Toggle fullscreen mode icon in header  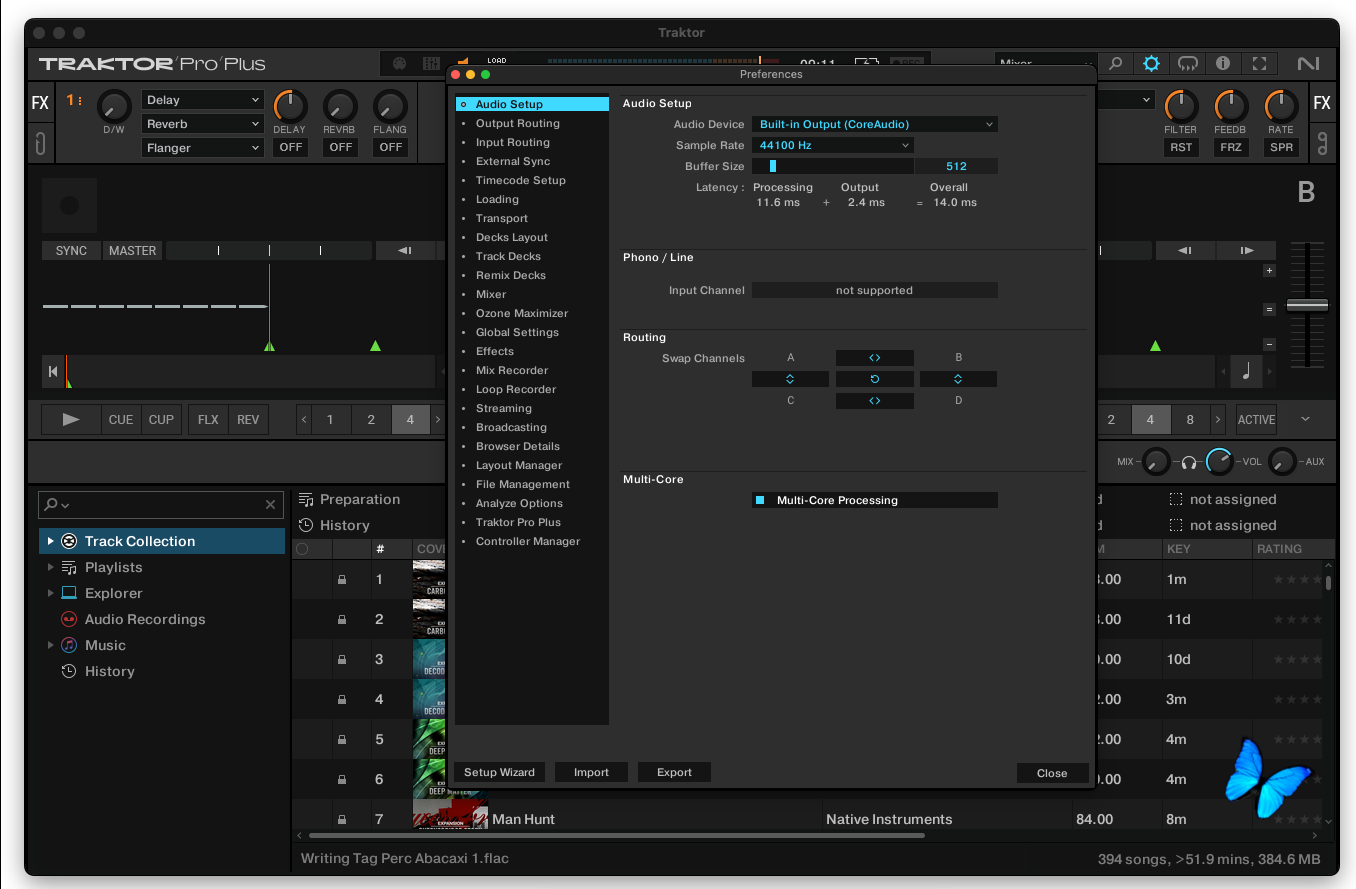click(x=1259, y=64)
